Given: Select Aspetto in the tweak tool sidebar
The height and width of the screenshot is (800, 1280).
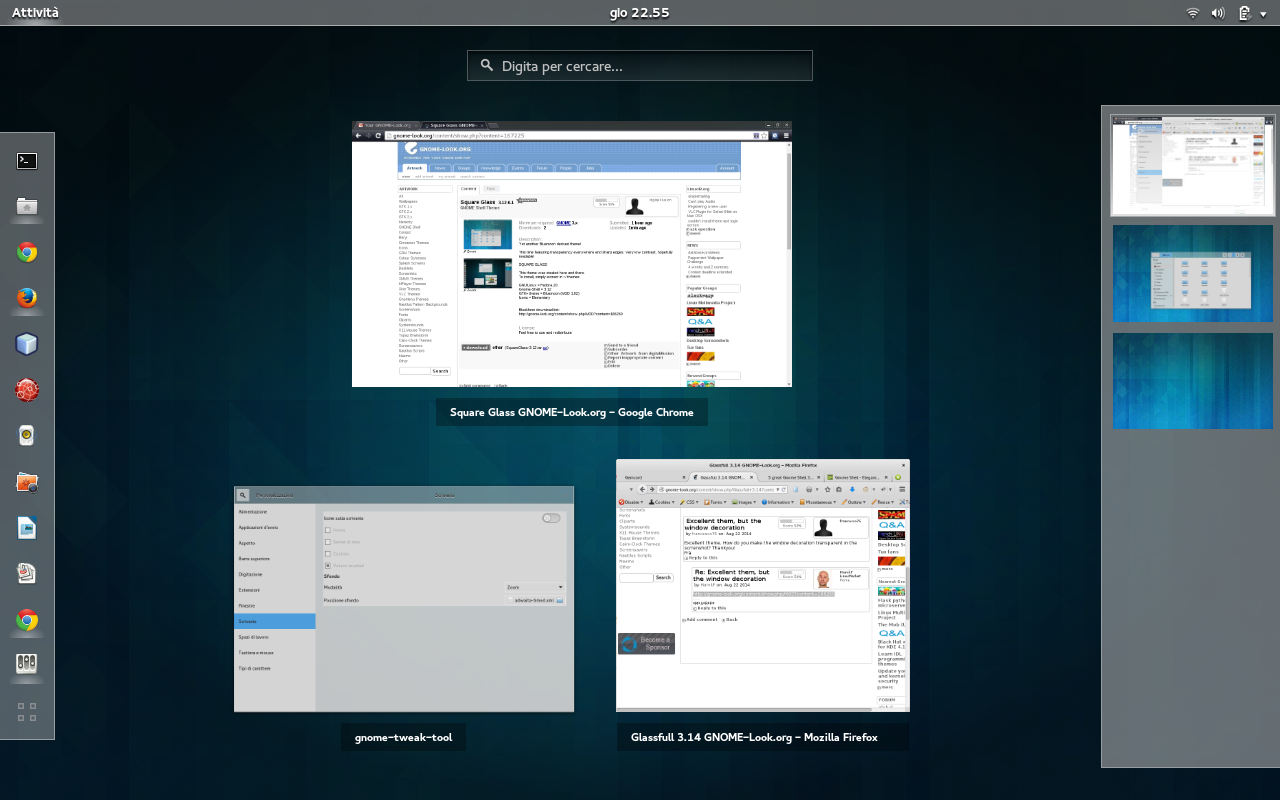Looking at the screenshot, I should pyautogui.click(x=275, y=543).
